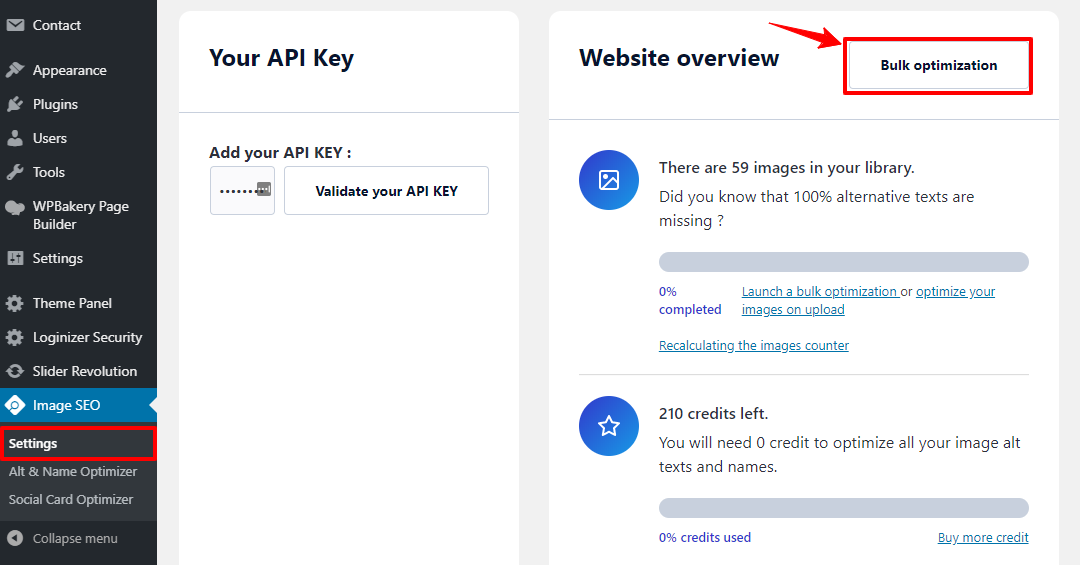Click the Bulk optimization button
Screen dimensions: 1080x565
[x=938, y=65]
